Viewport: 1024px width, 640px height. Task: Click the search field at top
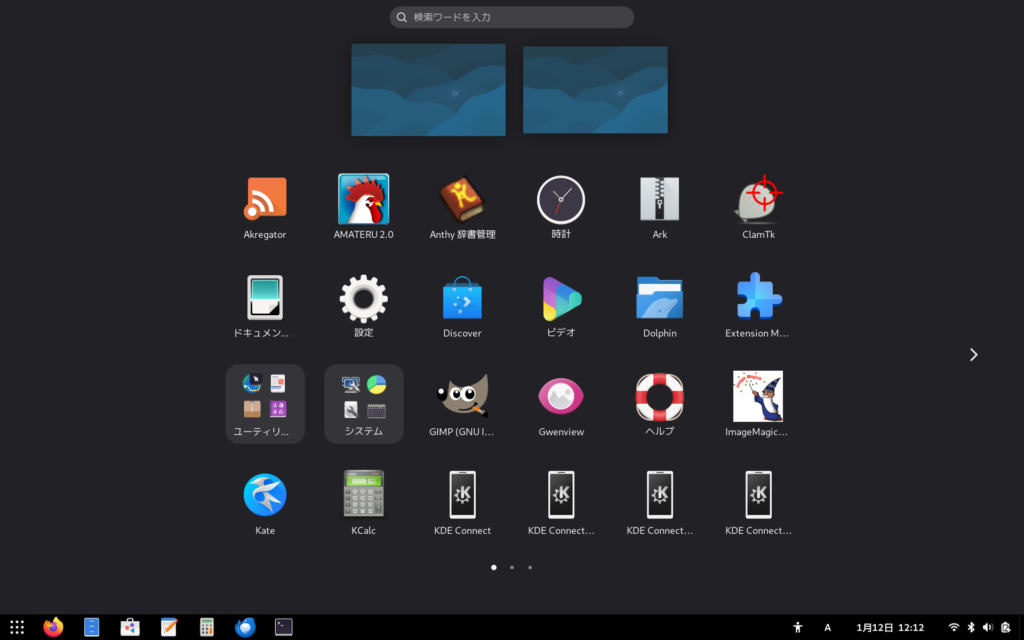[511, 17]
